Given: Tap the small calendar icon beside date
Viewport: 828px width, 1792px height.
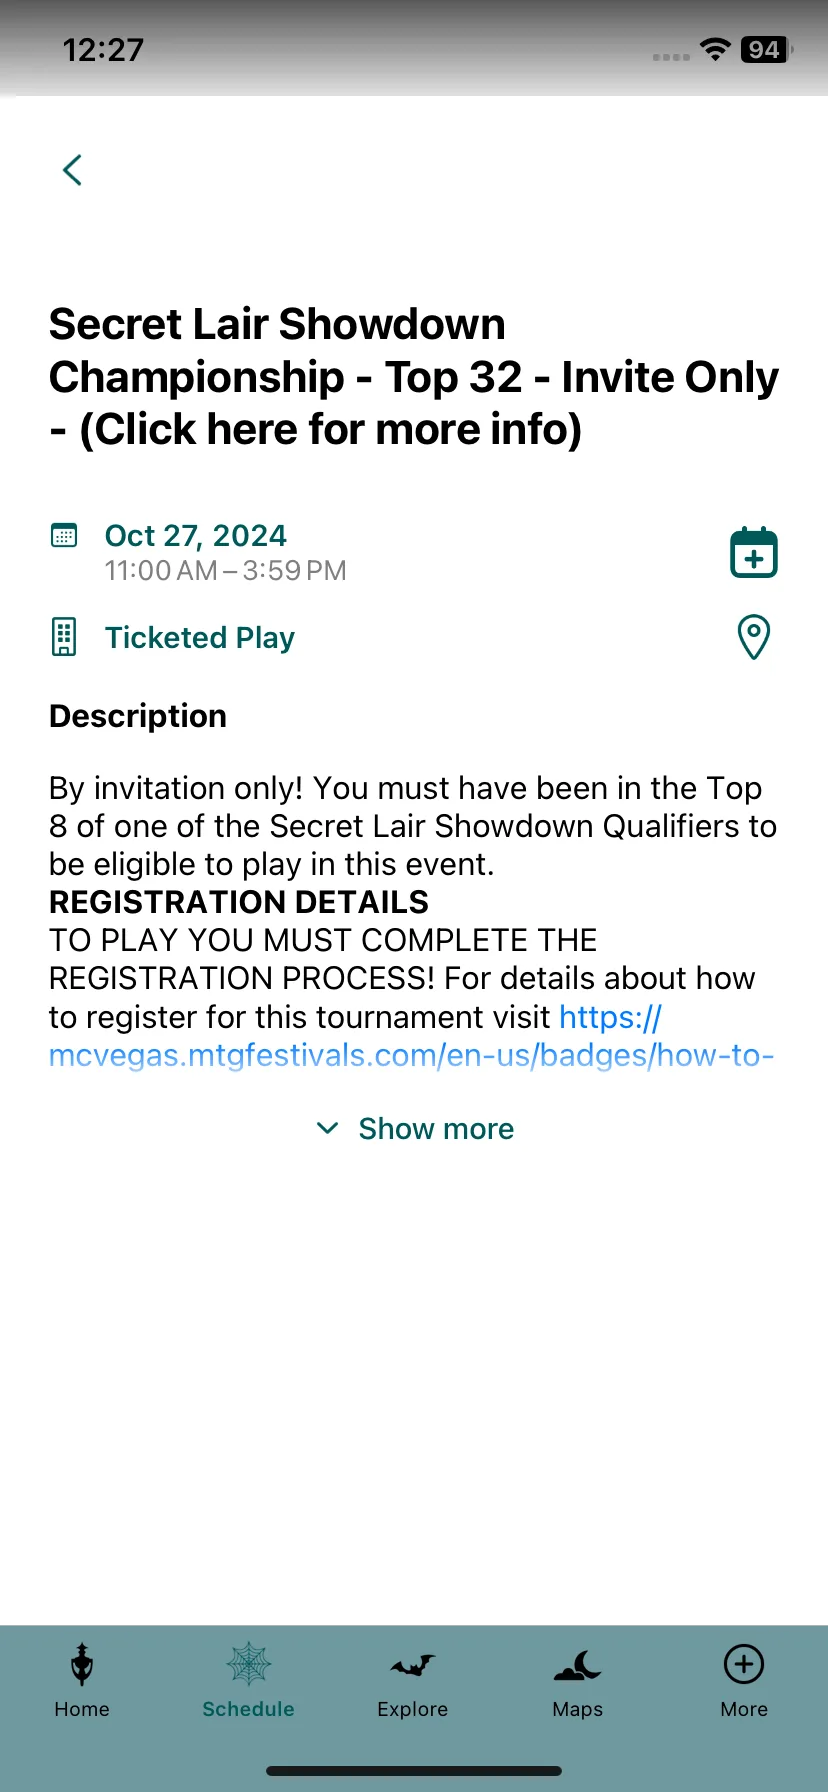Looking at the screenshot, I should point(64,535).
